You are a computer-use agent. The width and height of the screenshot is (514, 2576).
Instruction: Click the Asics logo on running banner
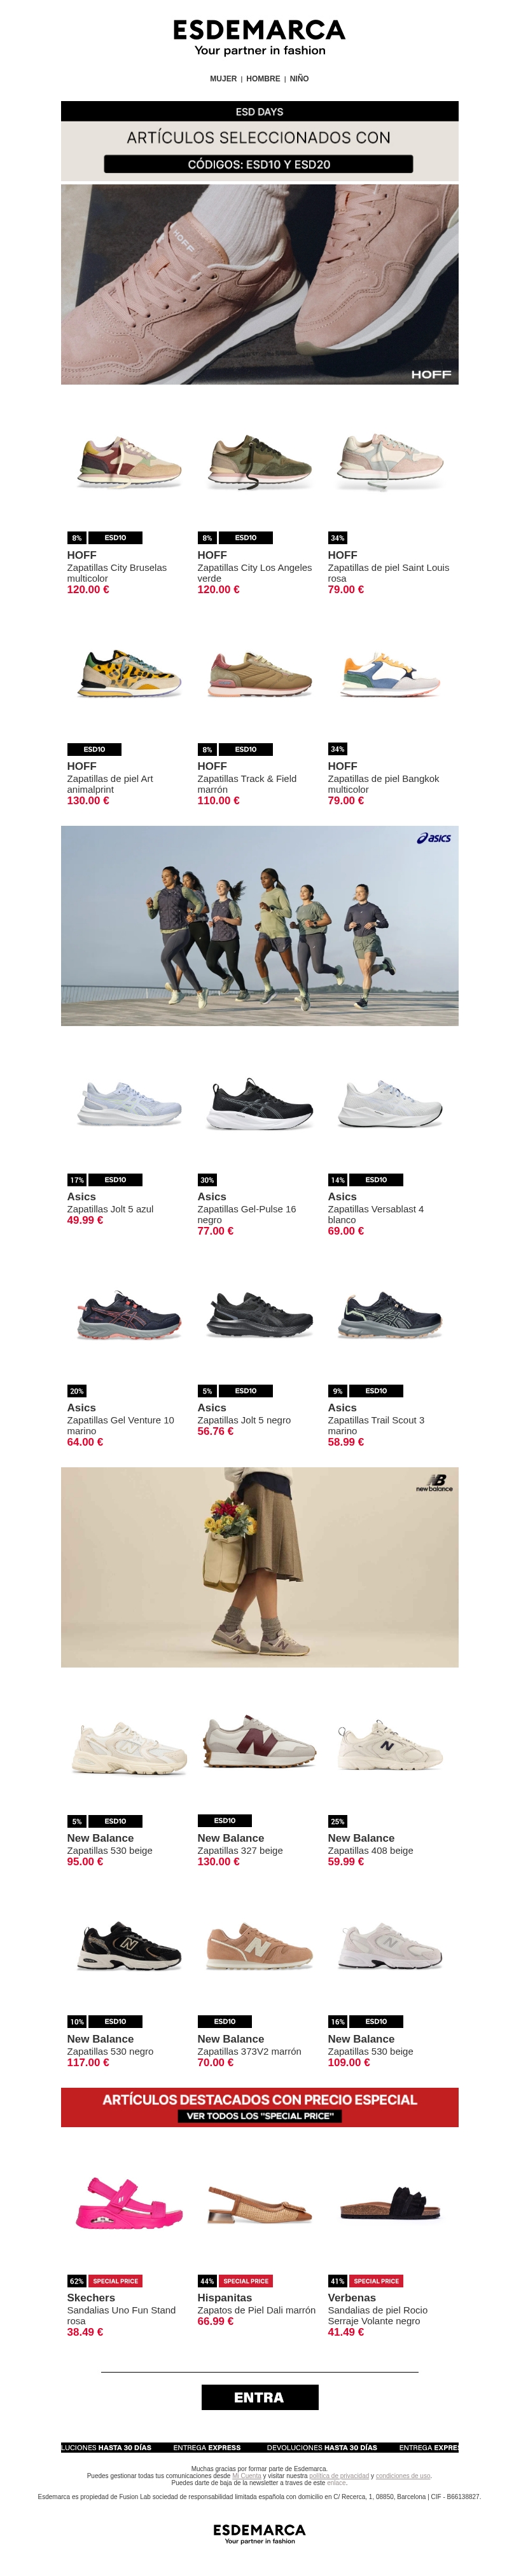pyautogui.click(x=434, y=838)
